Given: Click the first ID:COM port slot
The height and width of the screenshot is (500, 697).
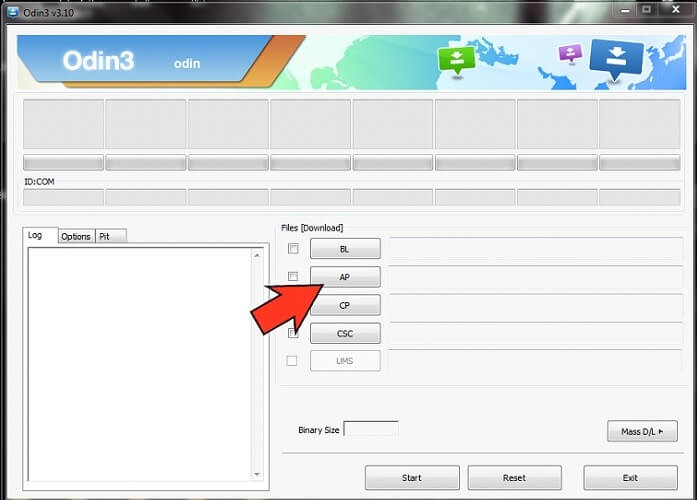Looking at the screenshot, I should tap(63, 197).
